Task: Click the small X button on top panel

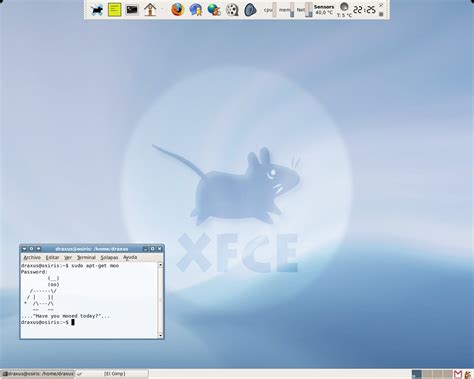Action: coord(381,5)
